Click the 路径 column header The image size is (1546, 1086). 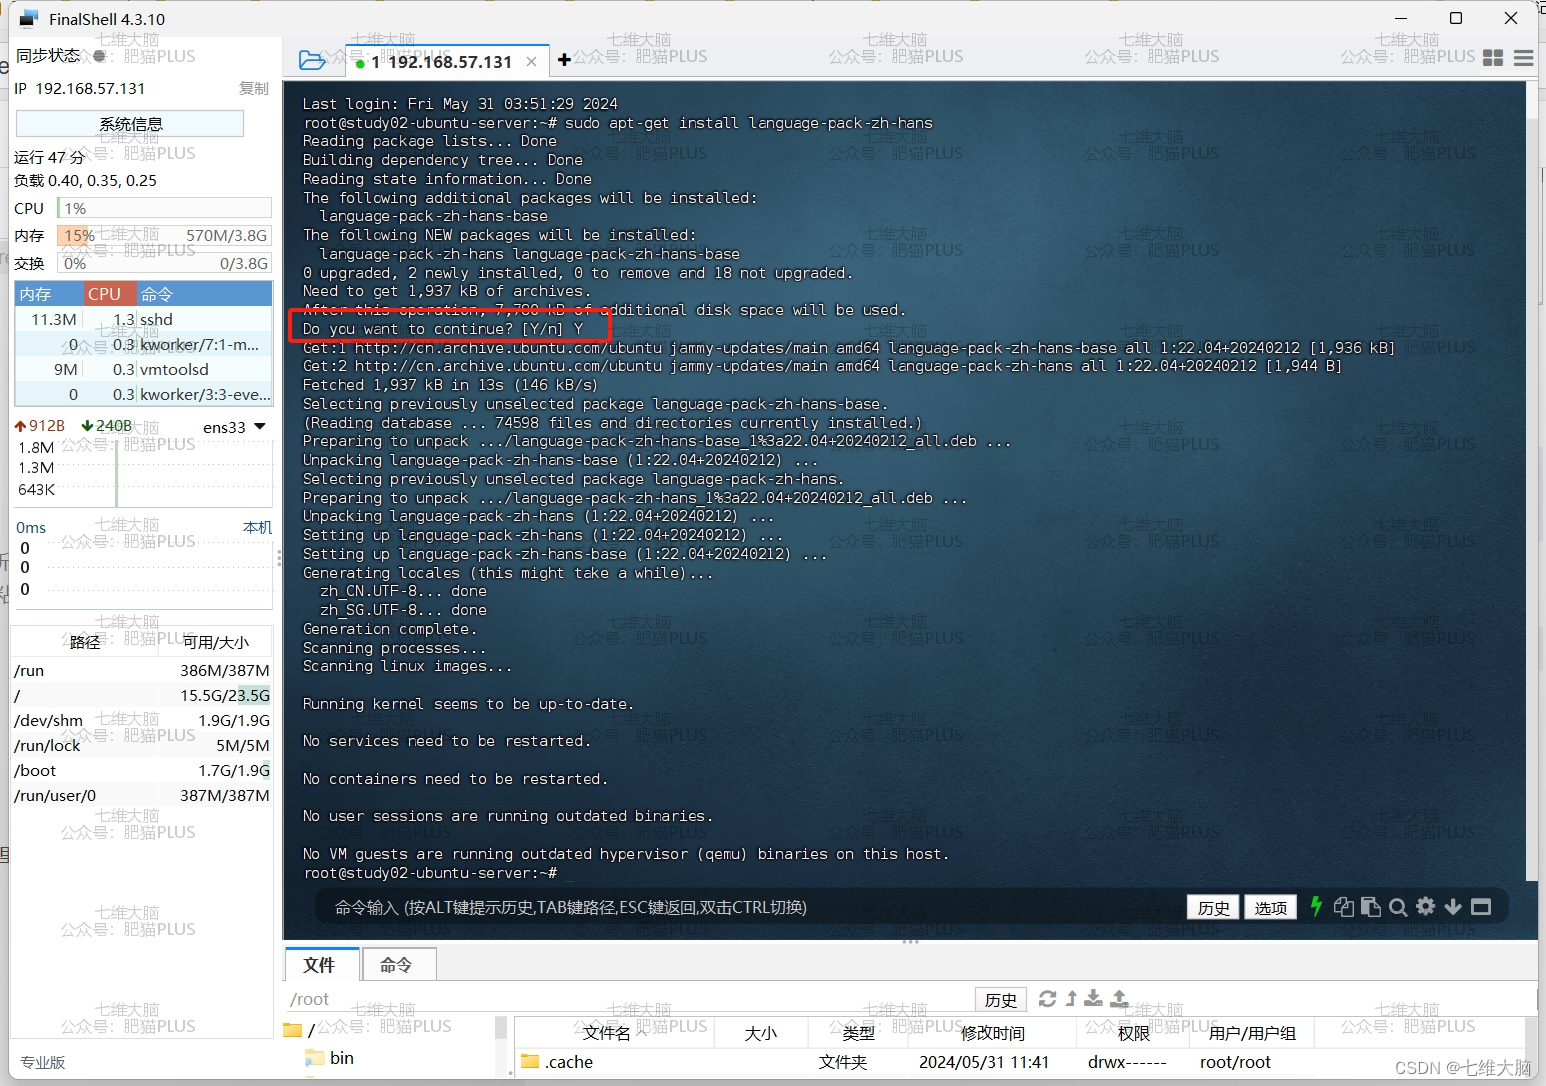point(85,642)
